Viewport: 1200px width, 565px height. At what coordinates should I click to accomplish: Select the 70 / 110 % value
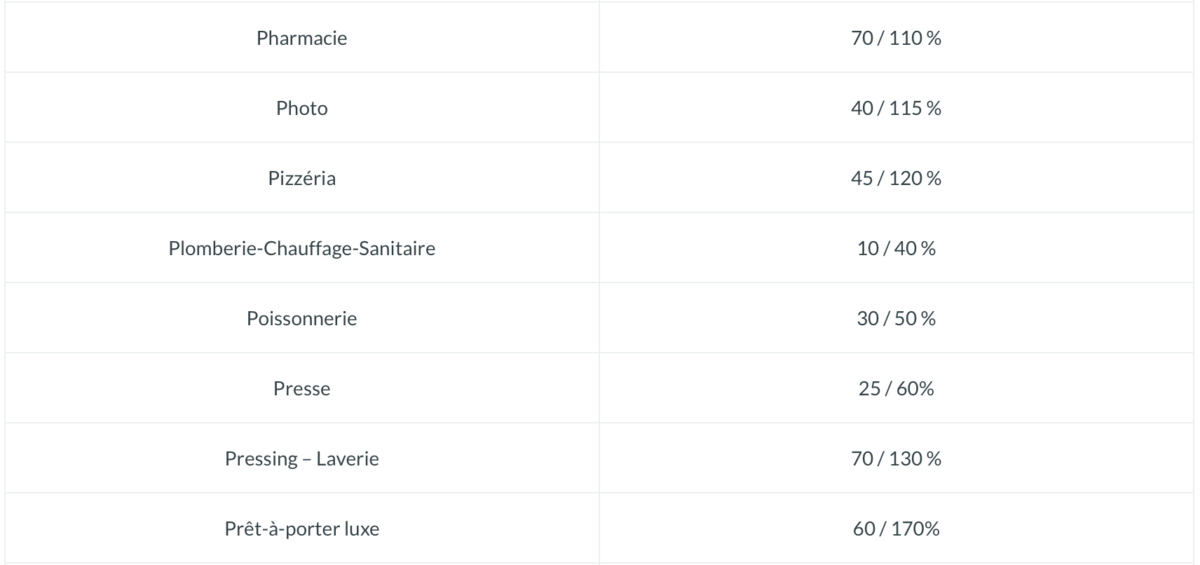[x=896, y=38]
